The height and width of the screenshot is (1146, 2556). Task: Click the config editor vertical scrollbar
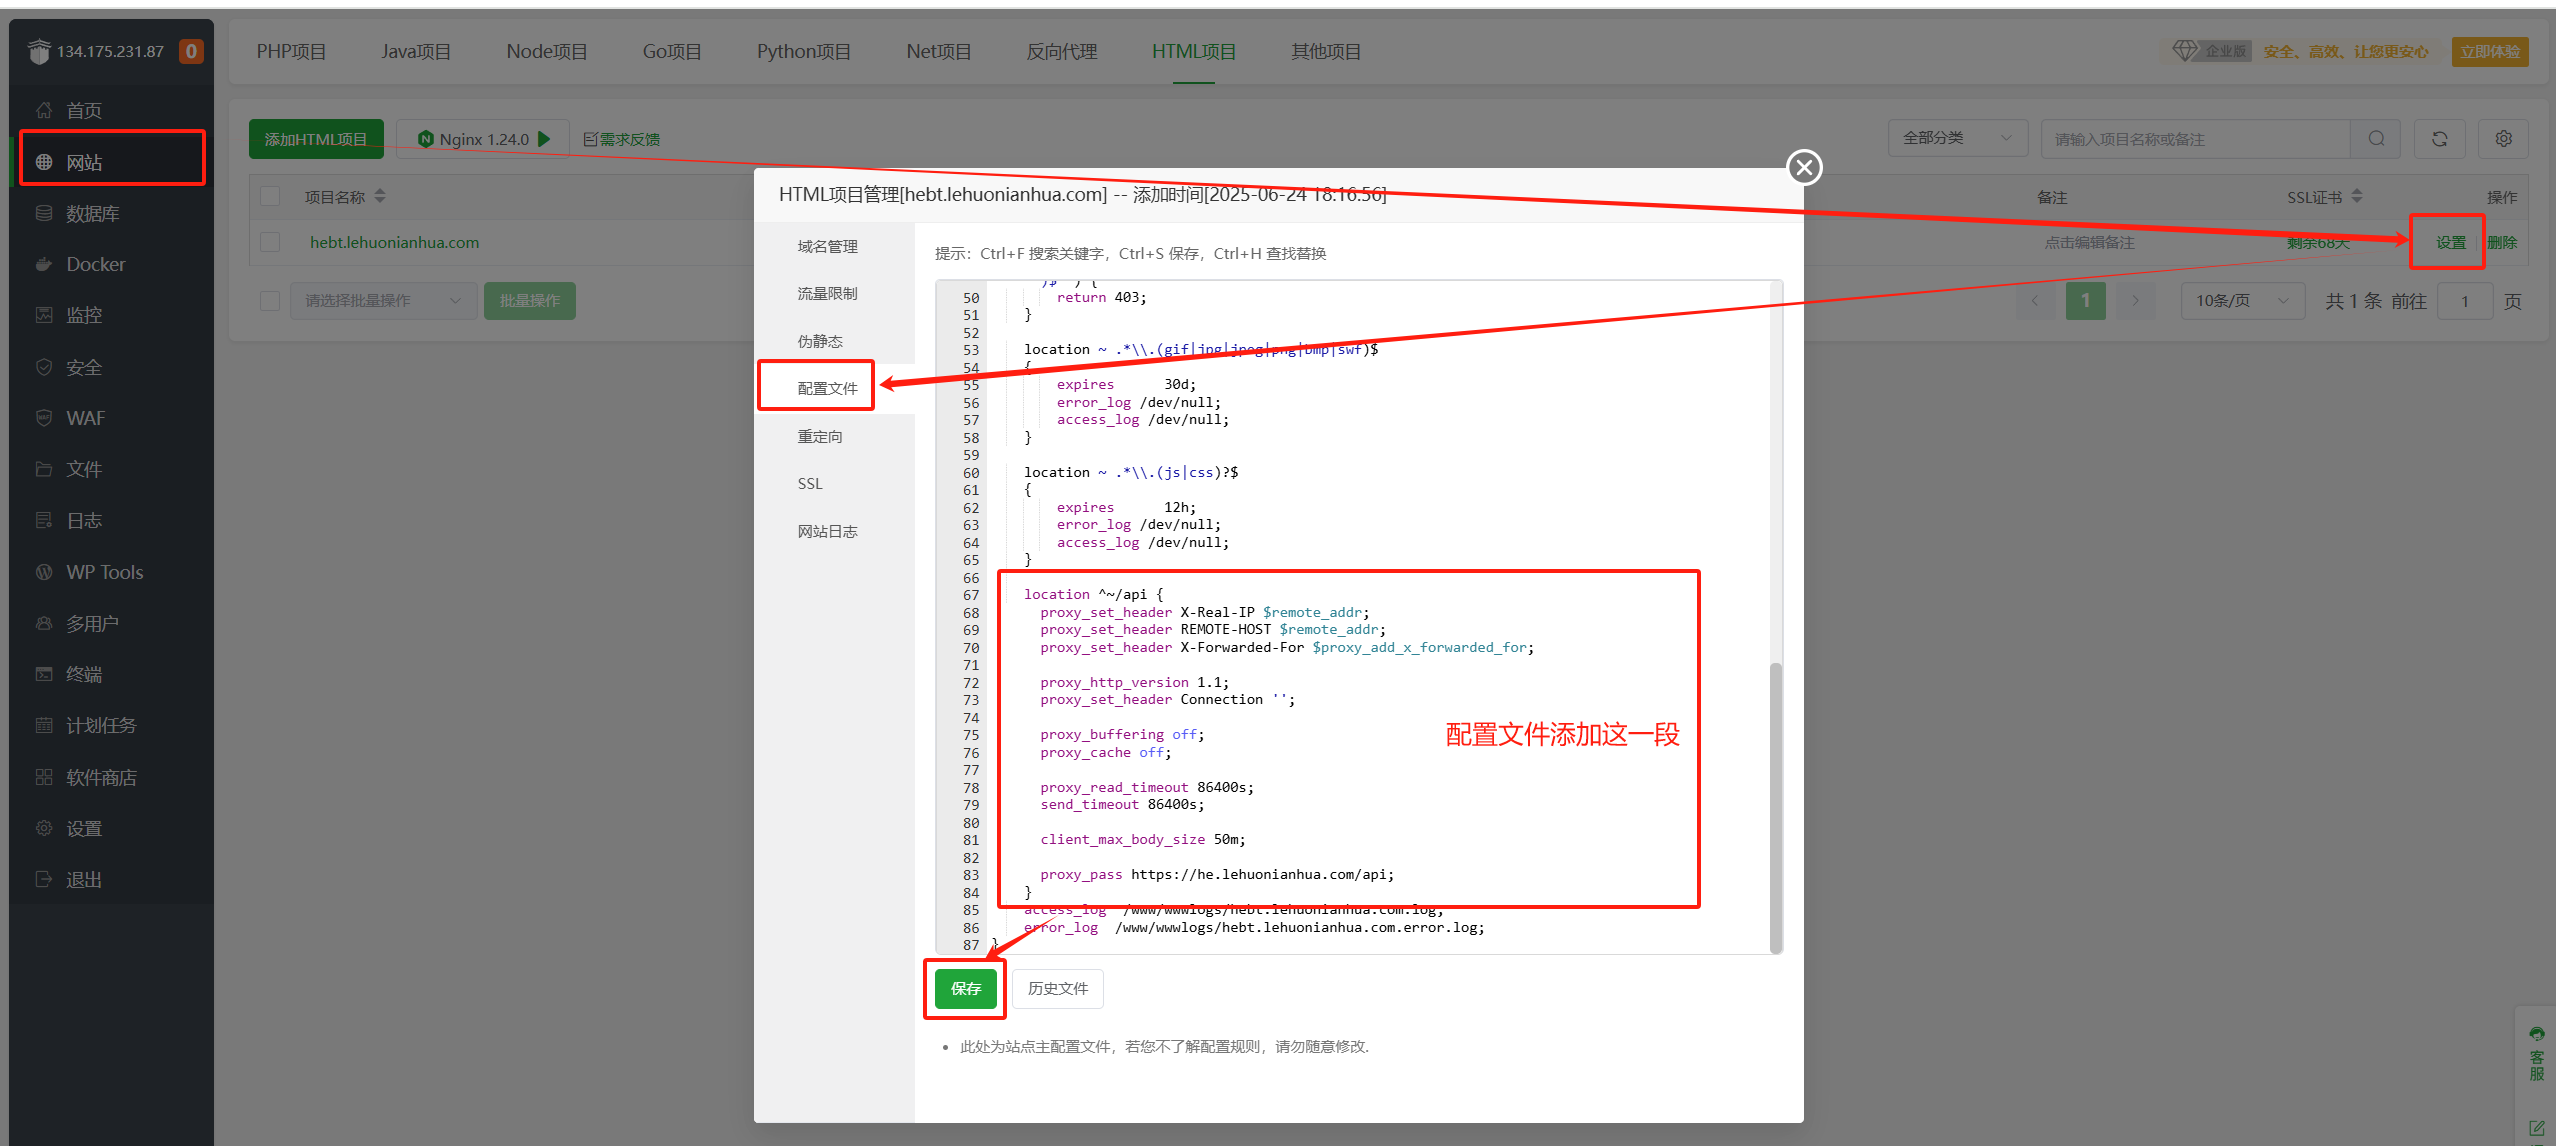coord(1776,806)
